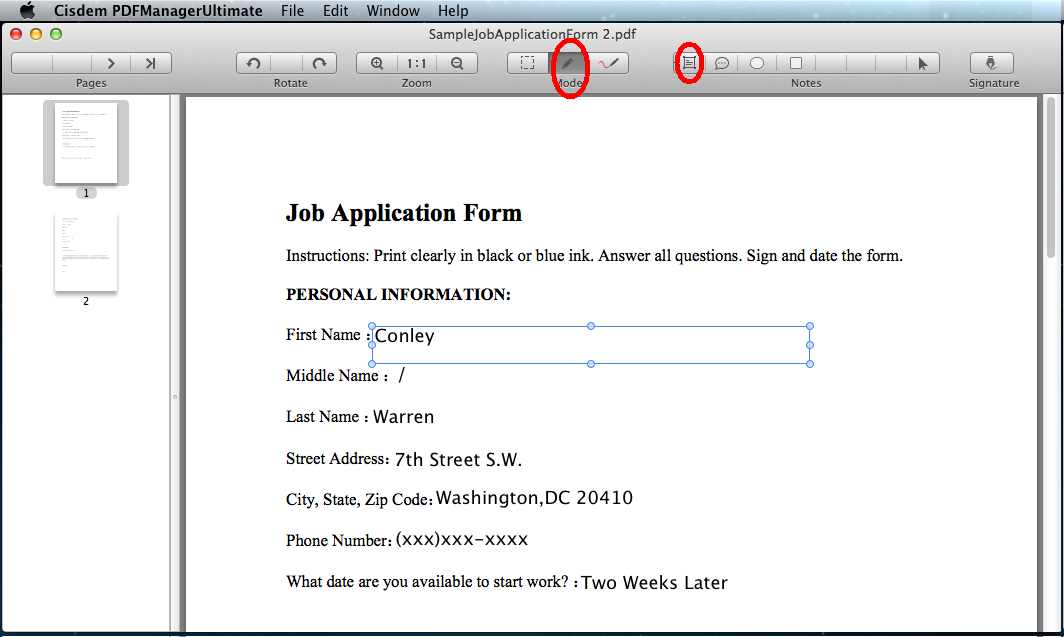Viewport: 1064px width, 637px height.
Task: Click the window title 'SampleJobApplicationForm 2.pdf'
Action: click(x=532, y=34)
